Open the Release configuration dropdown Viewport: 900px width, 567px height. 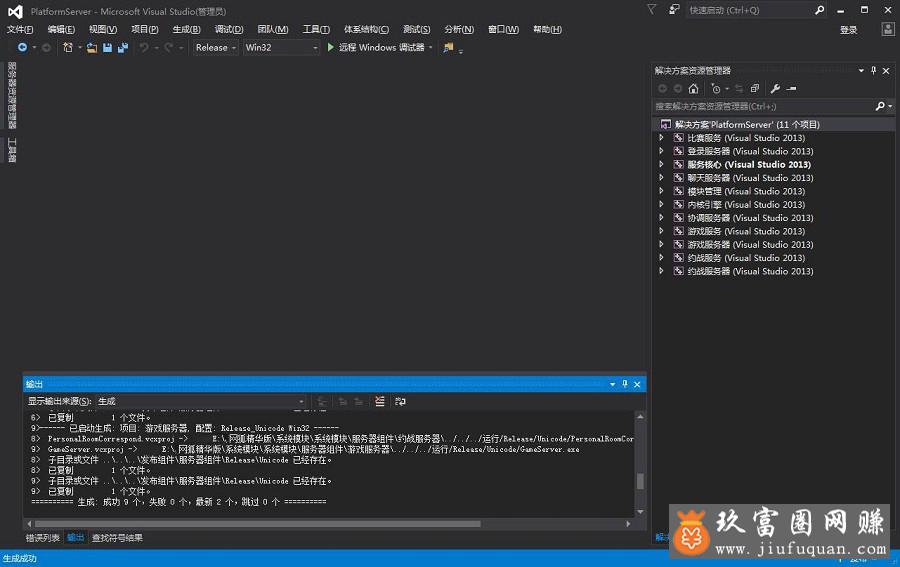point(216,48)
